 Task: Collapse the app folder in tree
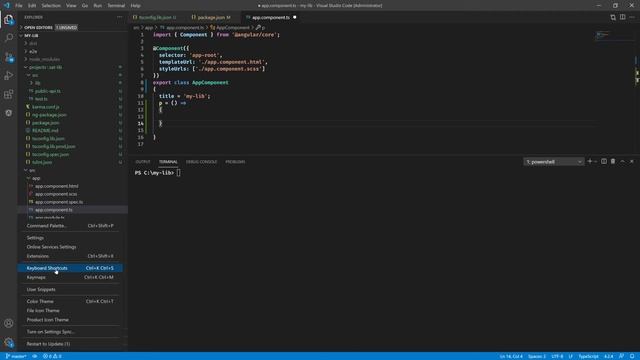[x=36, y=178]
